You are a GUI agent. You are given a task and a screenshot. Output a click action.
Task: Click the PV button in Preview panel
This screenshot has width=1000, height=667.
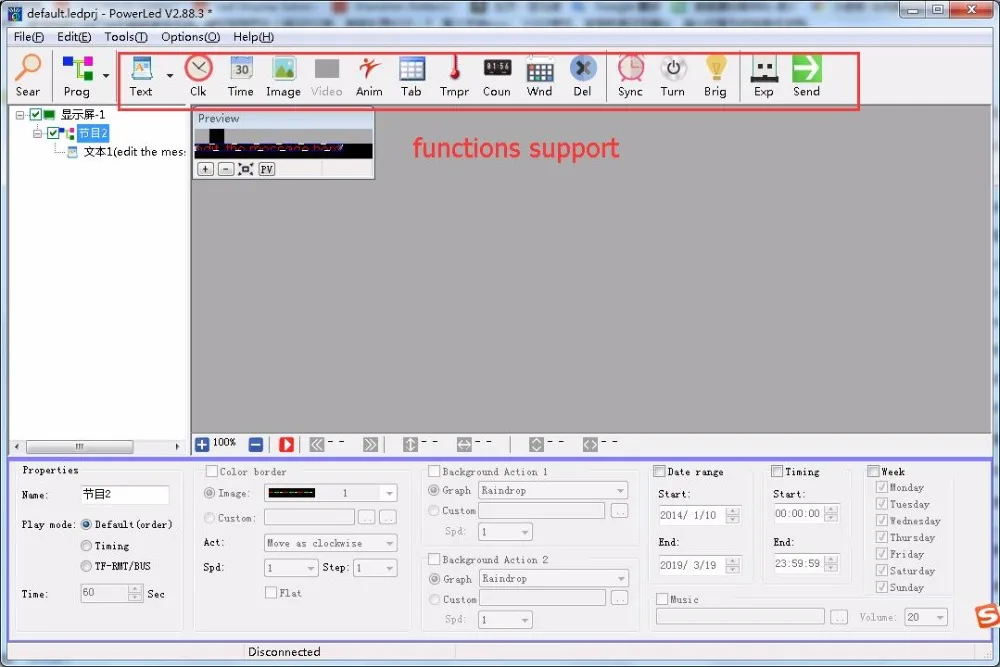267,169
